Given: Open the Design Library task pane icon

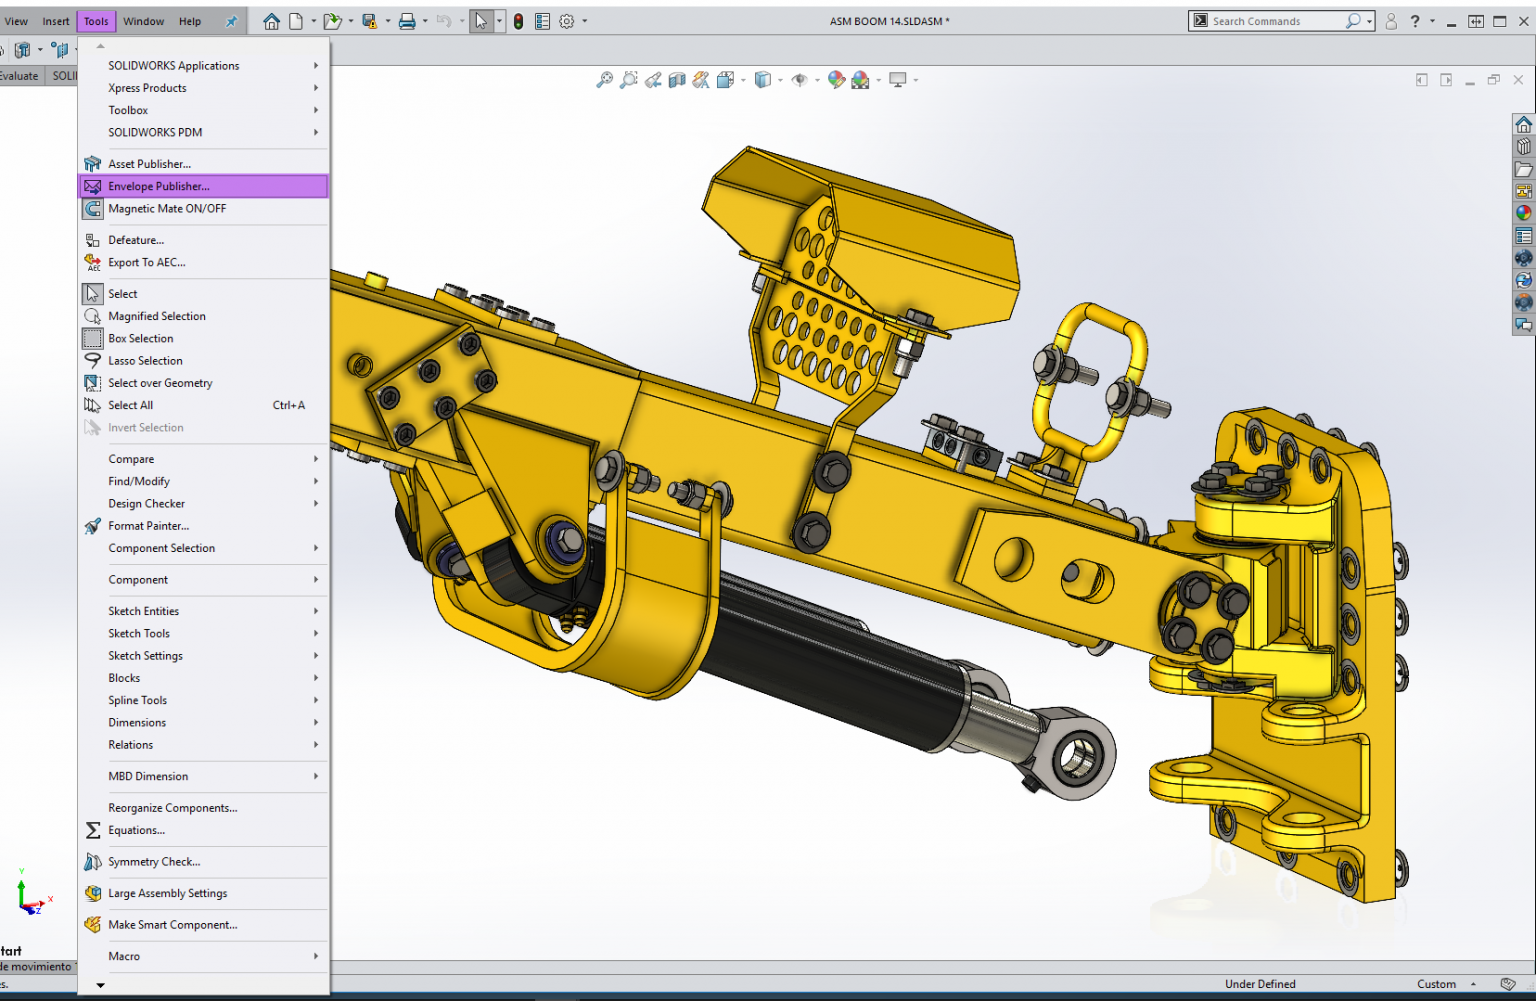Looking at the screenshot, I should tap(1524, 146).
